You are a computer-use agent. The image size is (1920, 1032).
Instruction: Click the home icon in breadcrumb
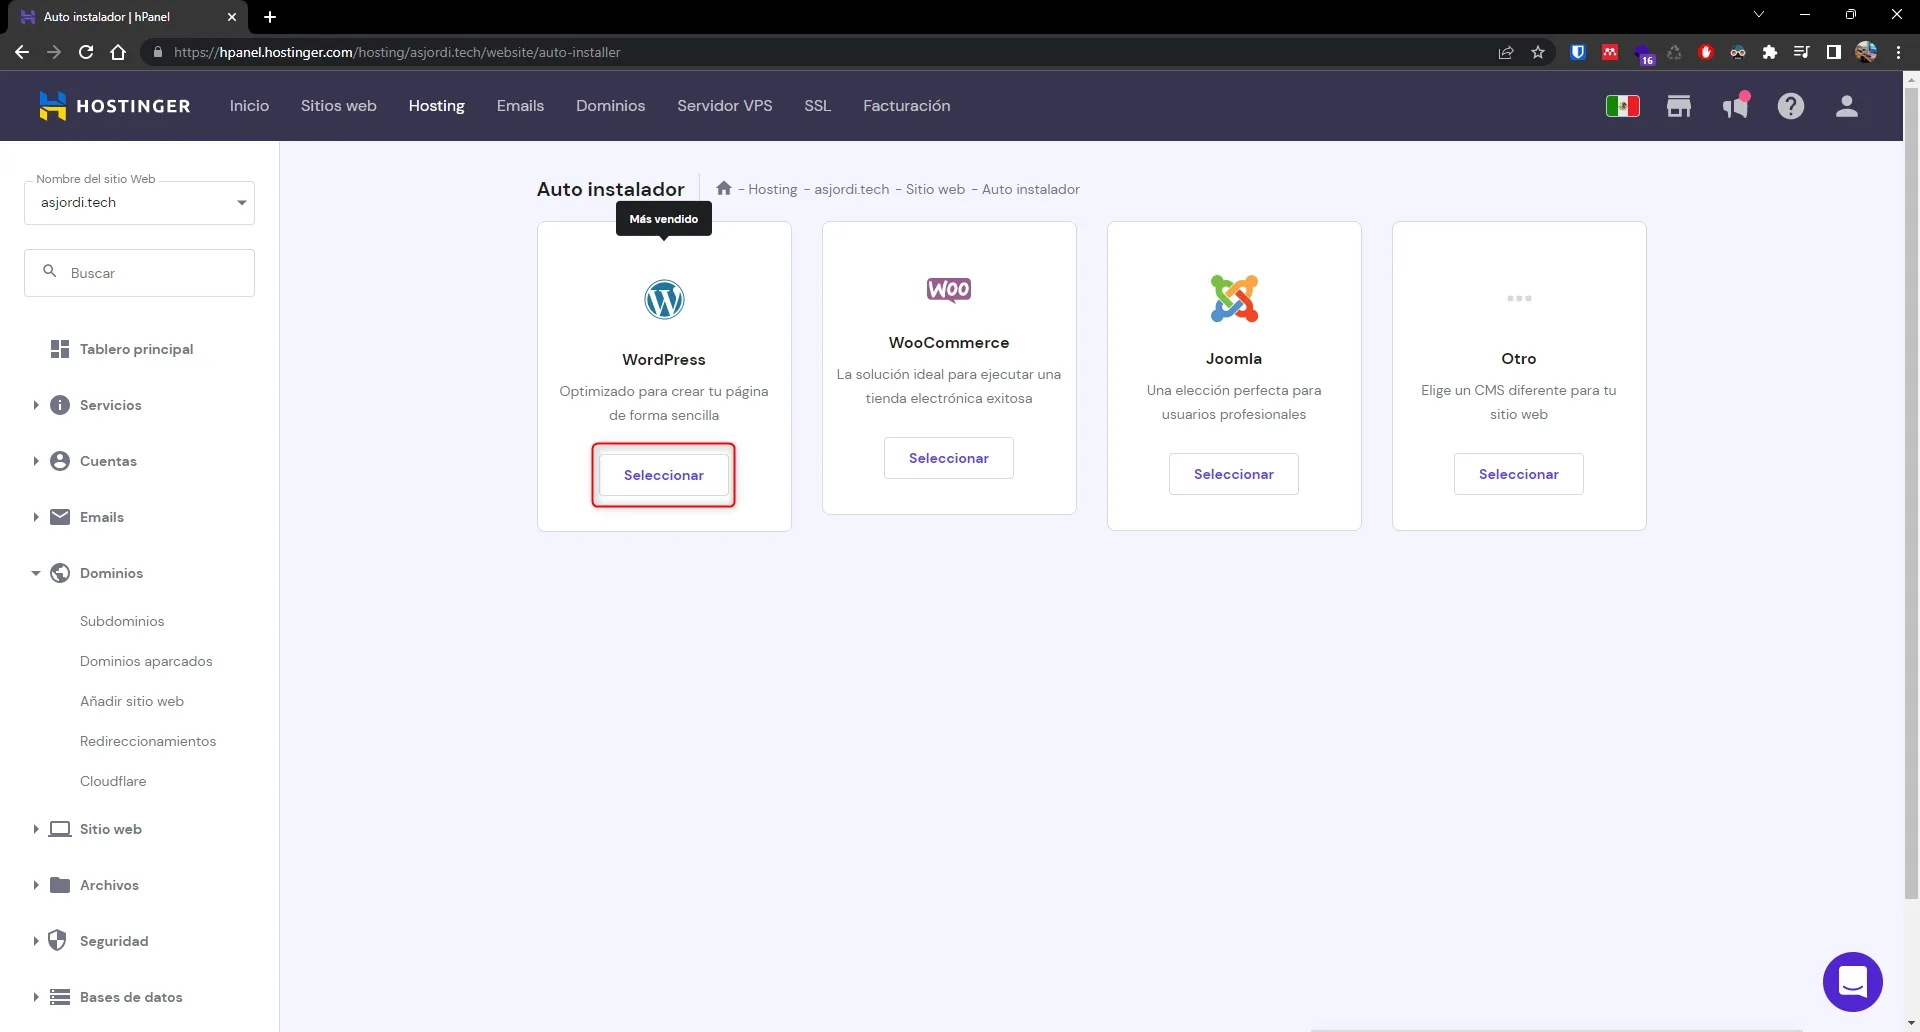click(x=724, y=188)
